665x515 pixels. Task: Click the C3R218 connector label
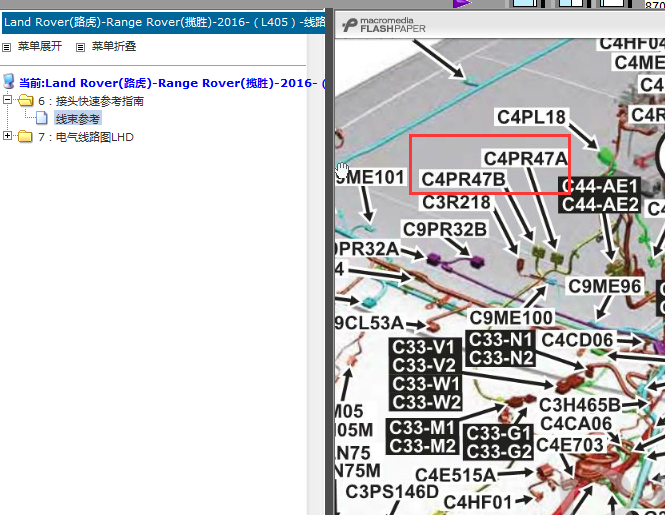point(456,202)
